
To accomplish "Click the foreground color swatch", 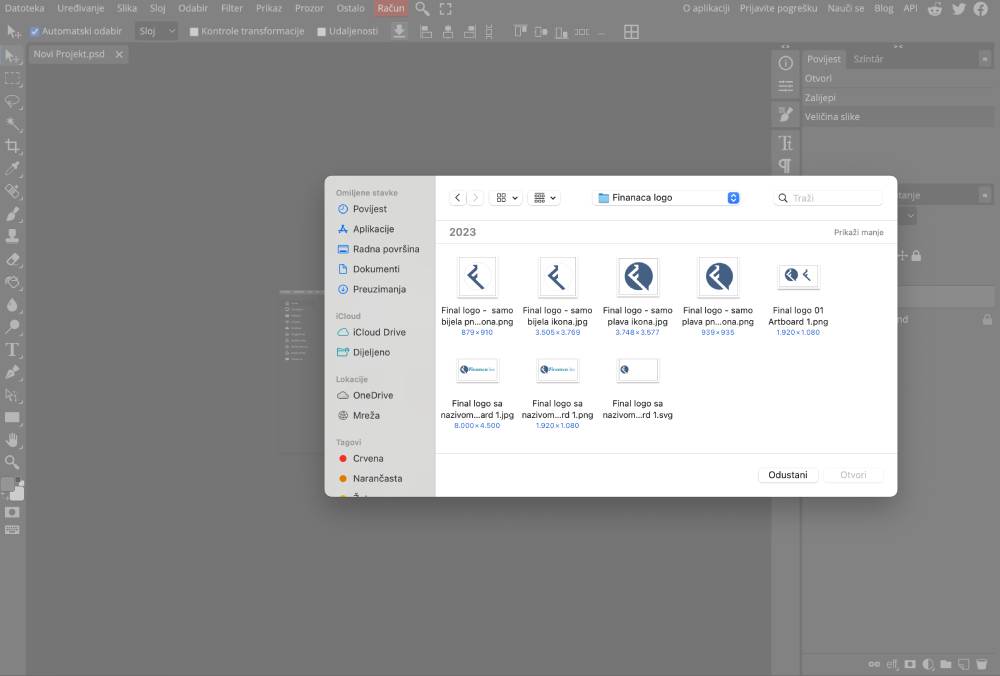I will pyautogui.click(x=8, y=485).
